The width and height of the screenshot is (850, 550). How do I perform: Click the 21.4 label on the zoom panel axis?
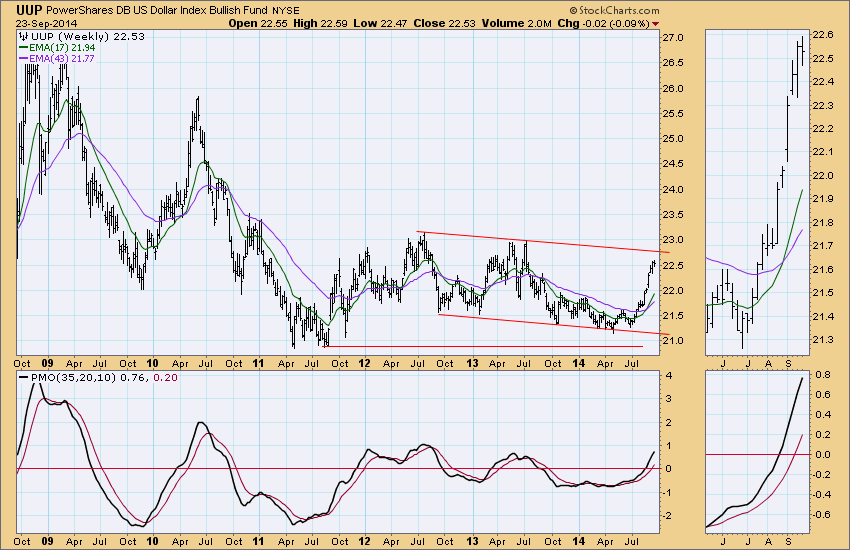pyautogui.click(x=823, y=316)
